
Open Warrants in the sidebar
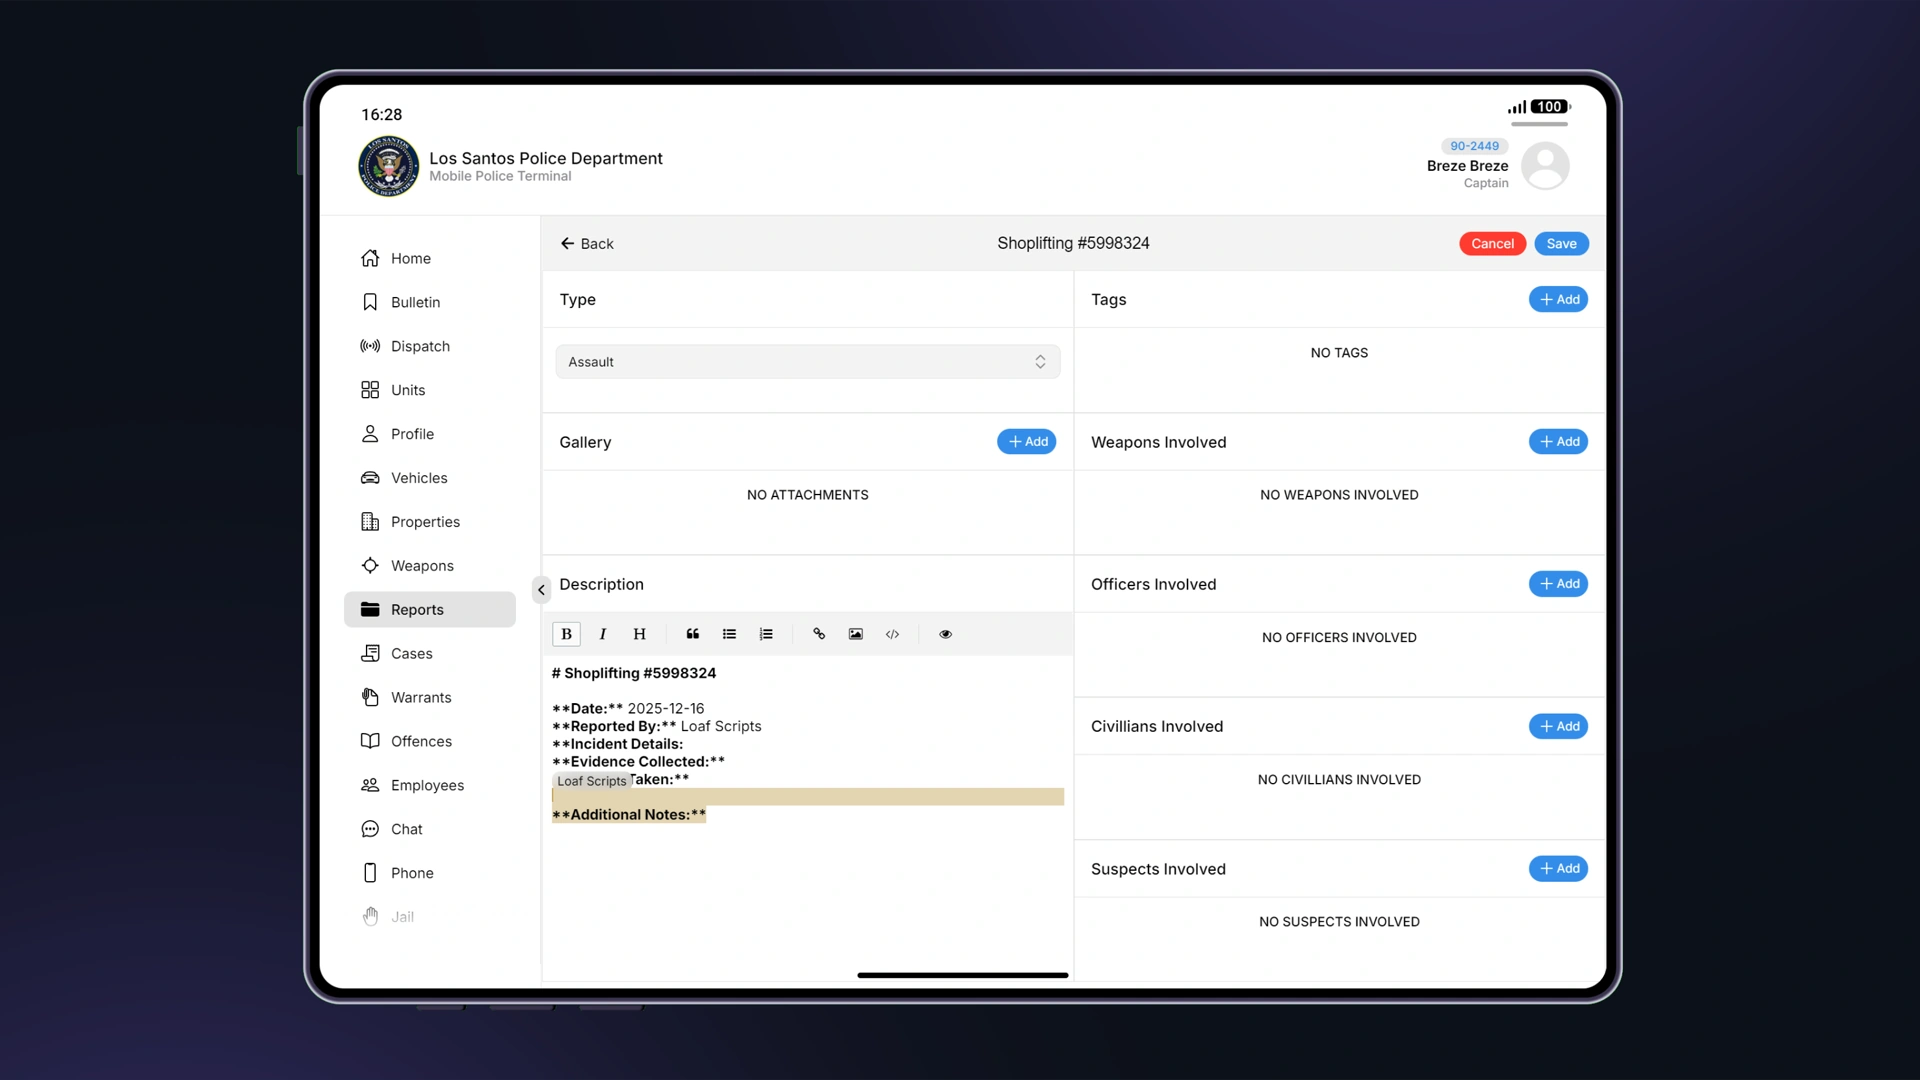coord(420,697)
